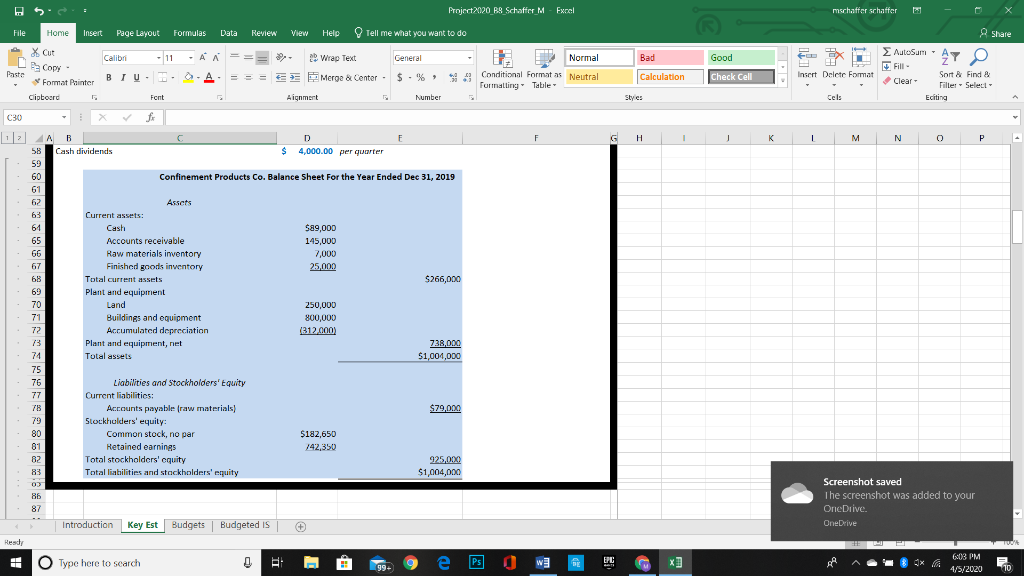Click the Paste clipboard icon
This screenshot has height=576, width=1024.
[x=15, y=59]
